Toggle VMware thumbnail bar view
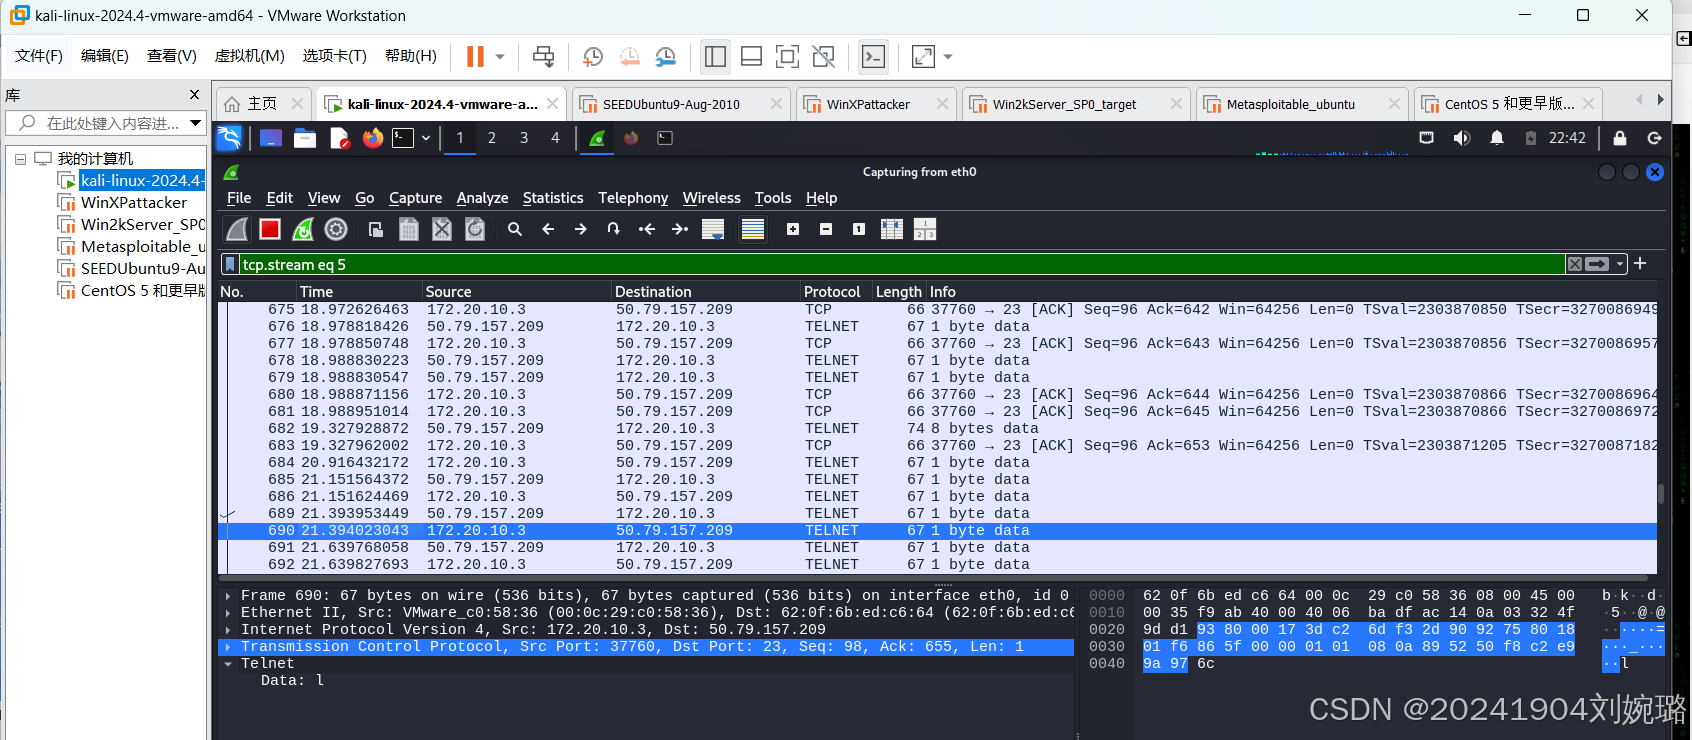The height and width of the screenshot is (740, 1692). point(751,57)
